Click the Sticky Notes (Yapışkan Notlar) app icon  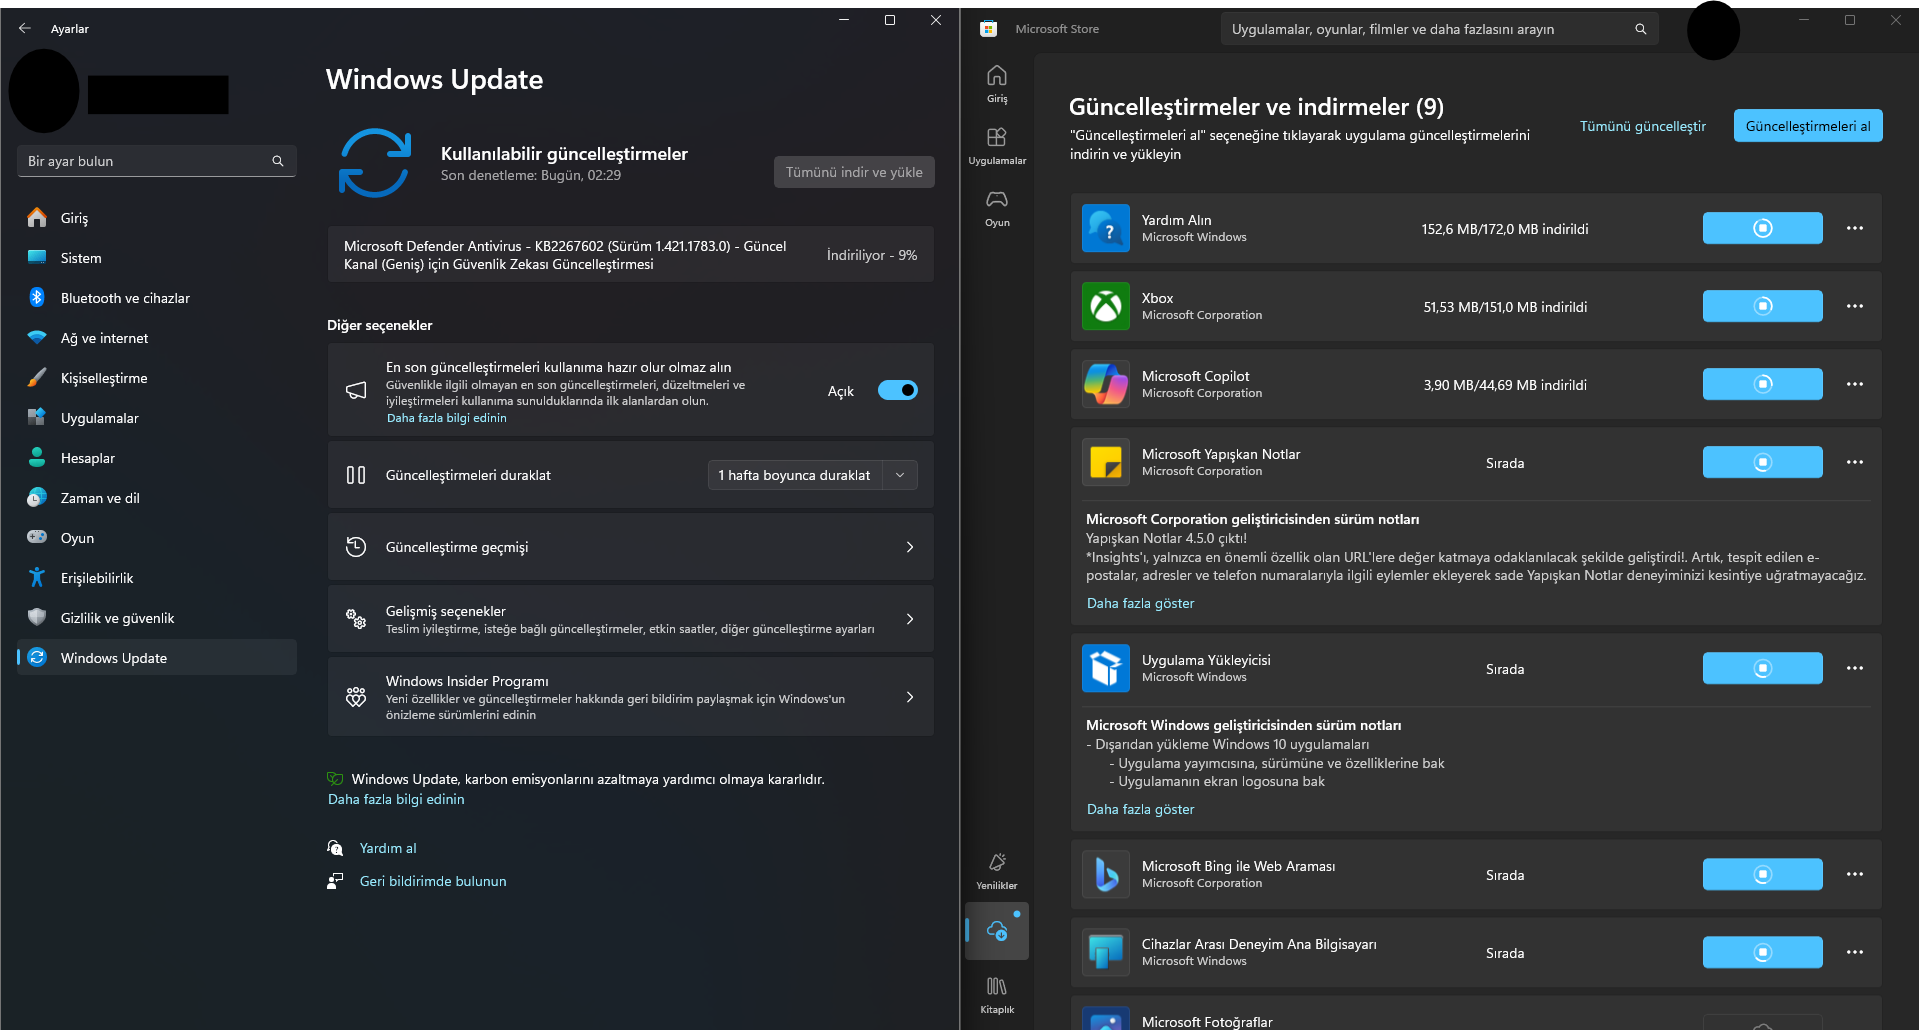coord(1106,462)
